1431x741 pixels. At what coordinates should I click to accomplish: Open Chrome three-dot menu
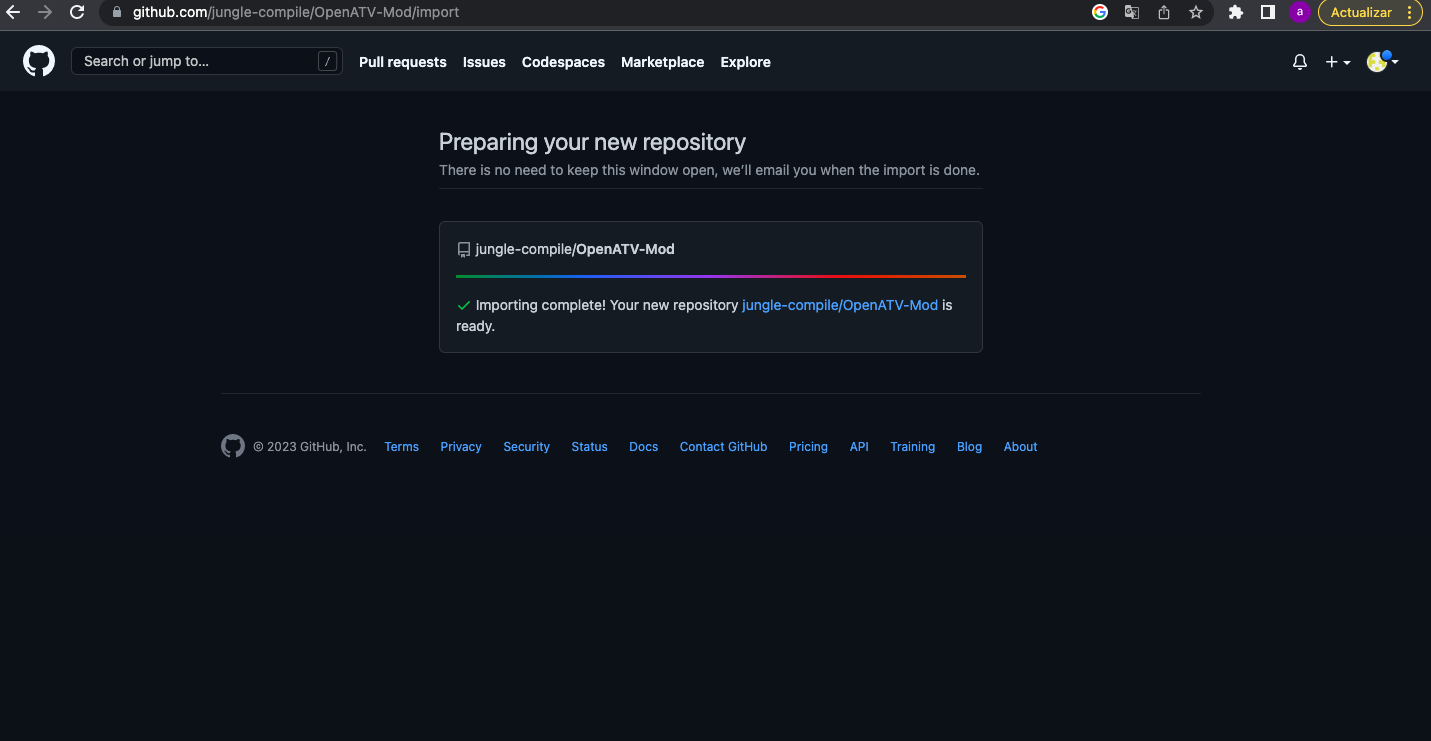(x=1412, y=13)
